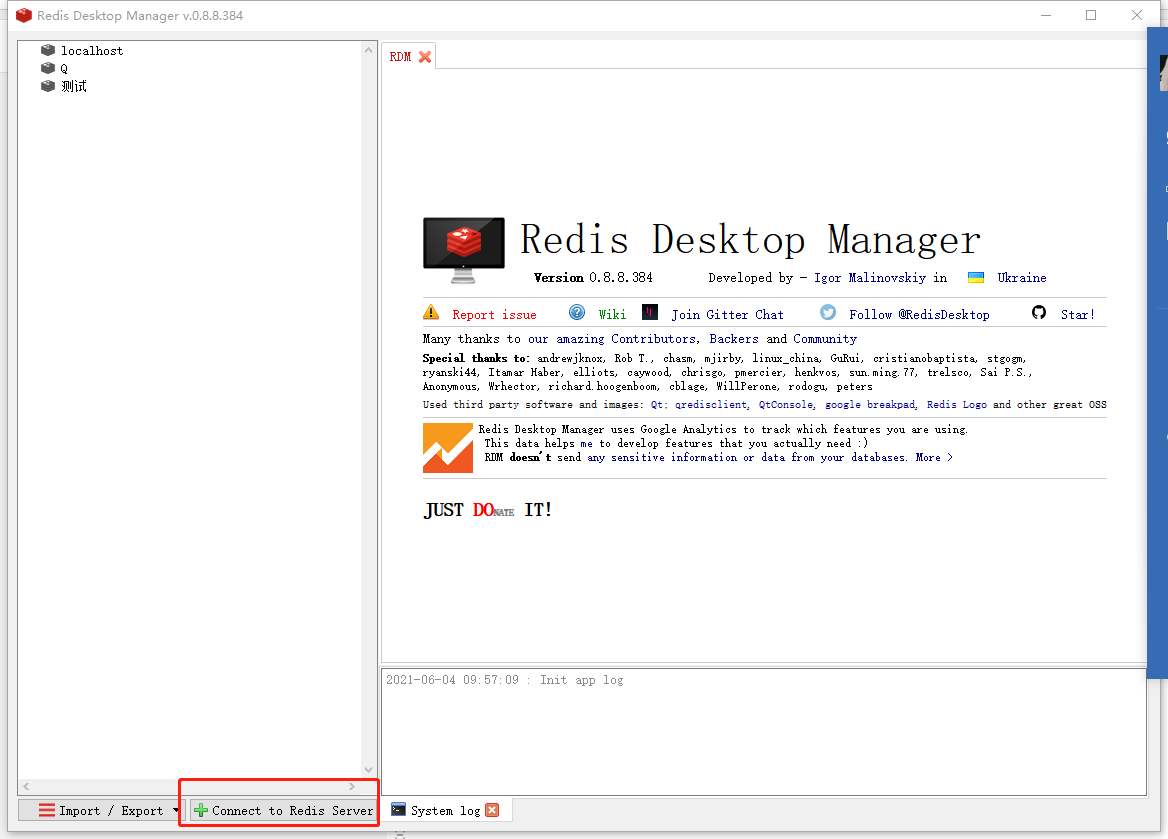Click the GitHub octocat icon next to Star!
The height and width of the screenshot is (839, 1168).
pos(1039,312)
